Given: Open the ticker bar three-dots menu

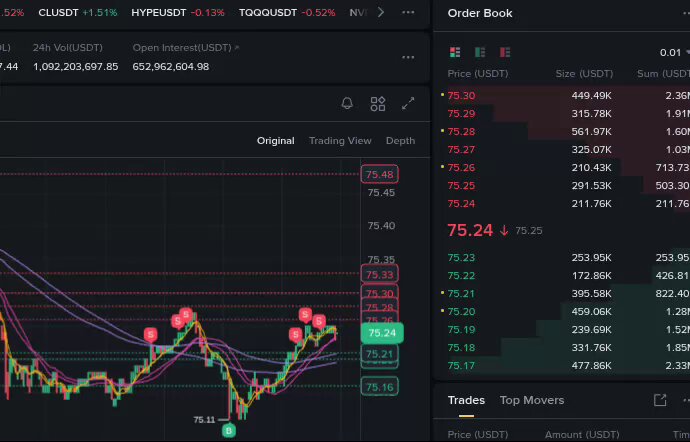Looking at the screenshot, I should (408, 12).
